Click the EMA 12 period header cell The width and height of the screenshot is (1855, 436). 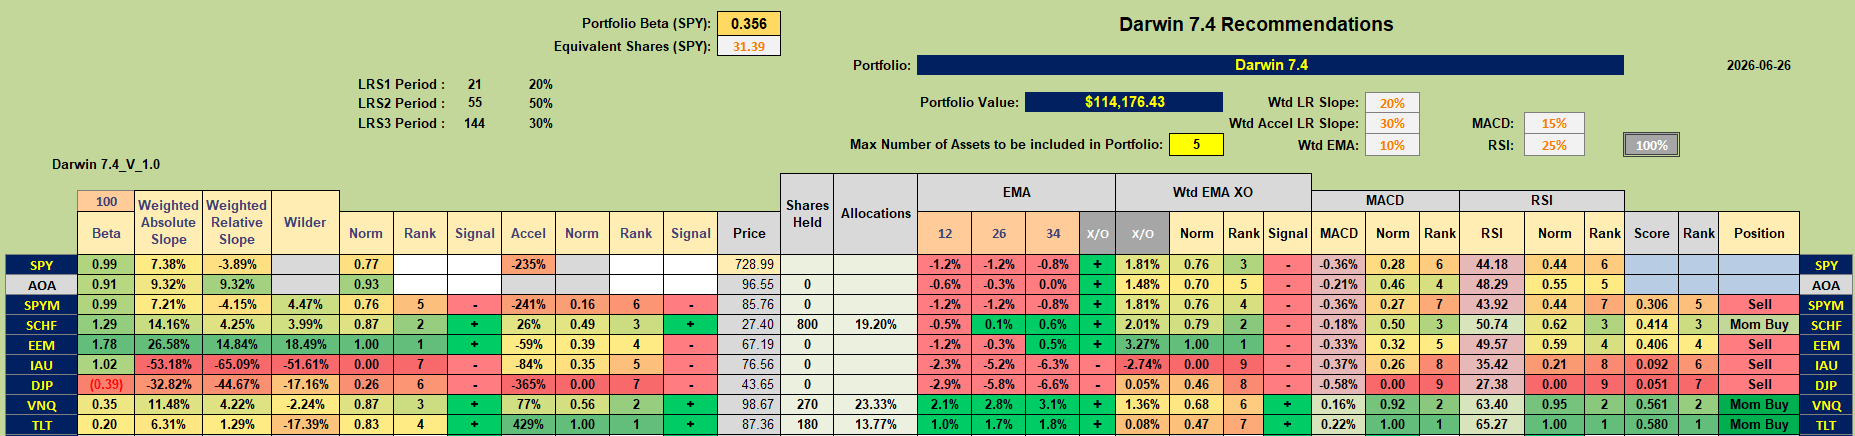click(944, 233)
